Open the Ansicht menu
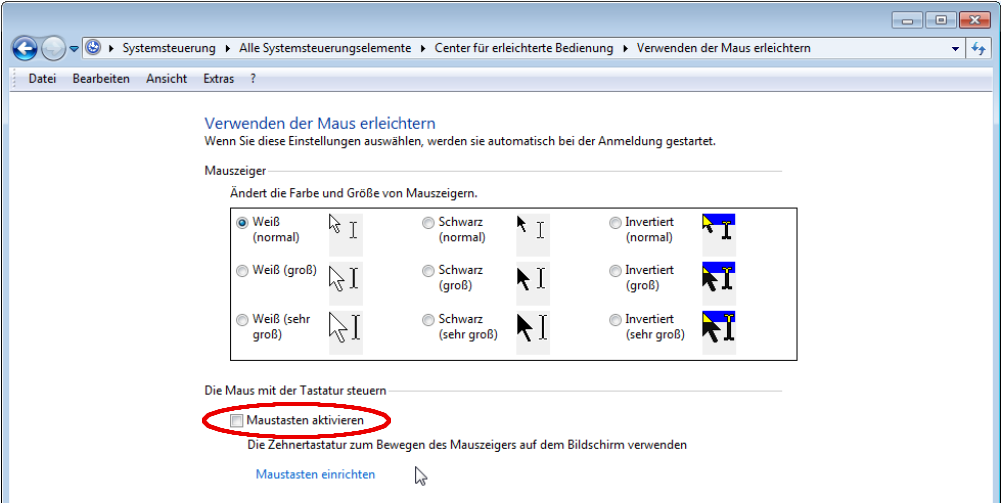This screenshot has width=1003, height=503. point(166,79)
